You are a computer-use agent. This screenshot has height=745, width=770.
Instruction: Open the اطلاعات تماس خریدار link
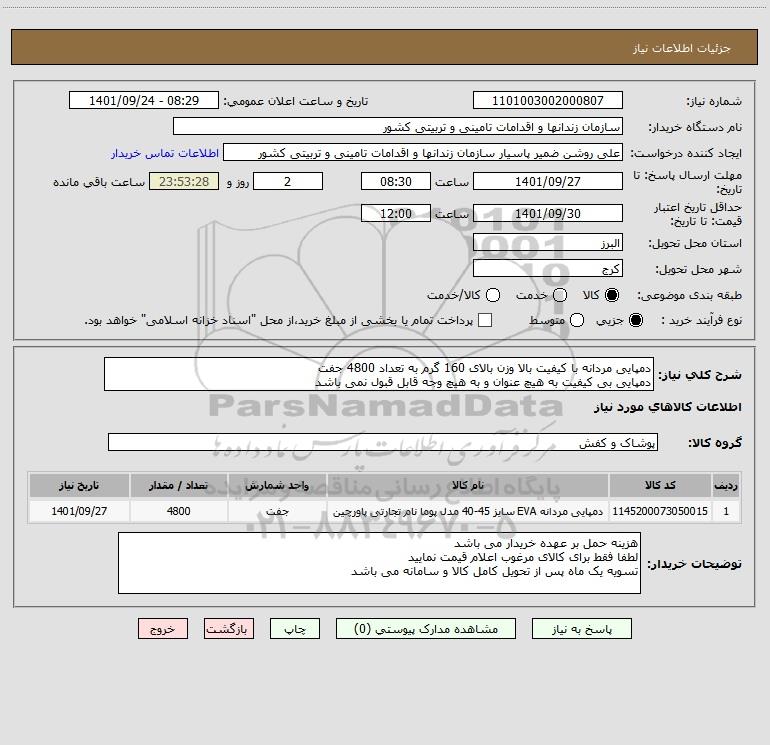pyautogui.click(x=165, y=153)
